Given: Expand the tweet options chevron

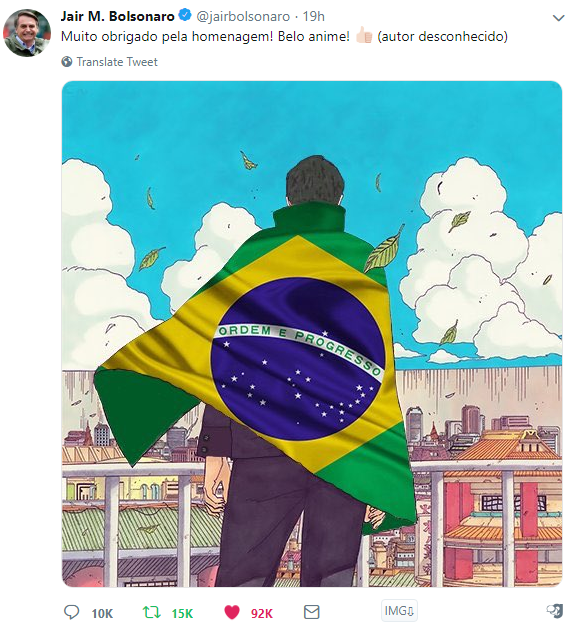Looking at the screenshot, I should [x=558, y=18].
